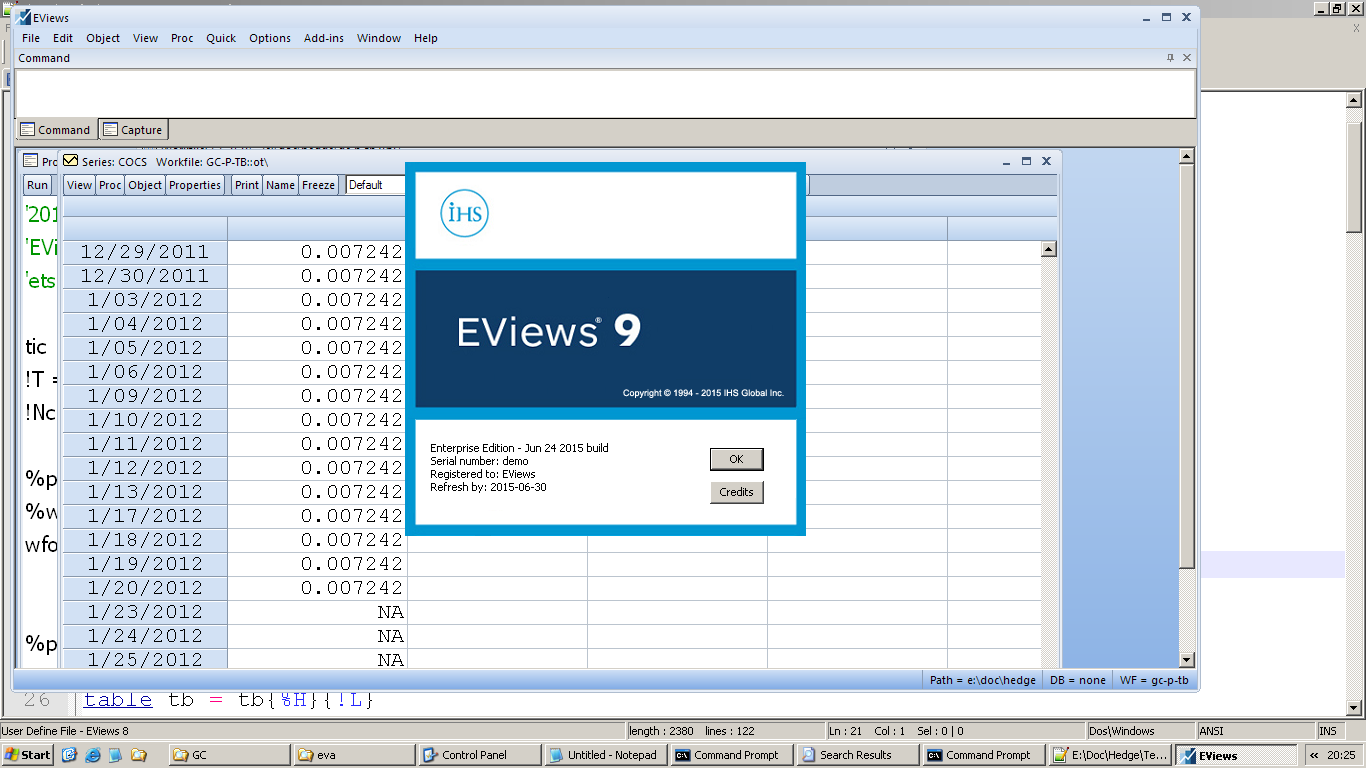Click the View button in series toolbar
Viewport: 1366px width, 768px height.
79,185
